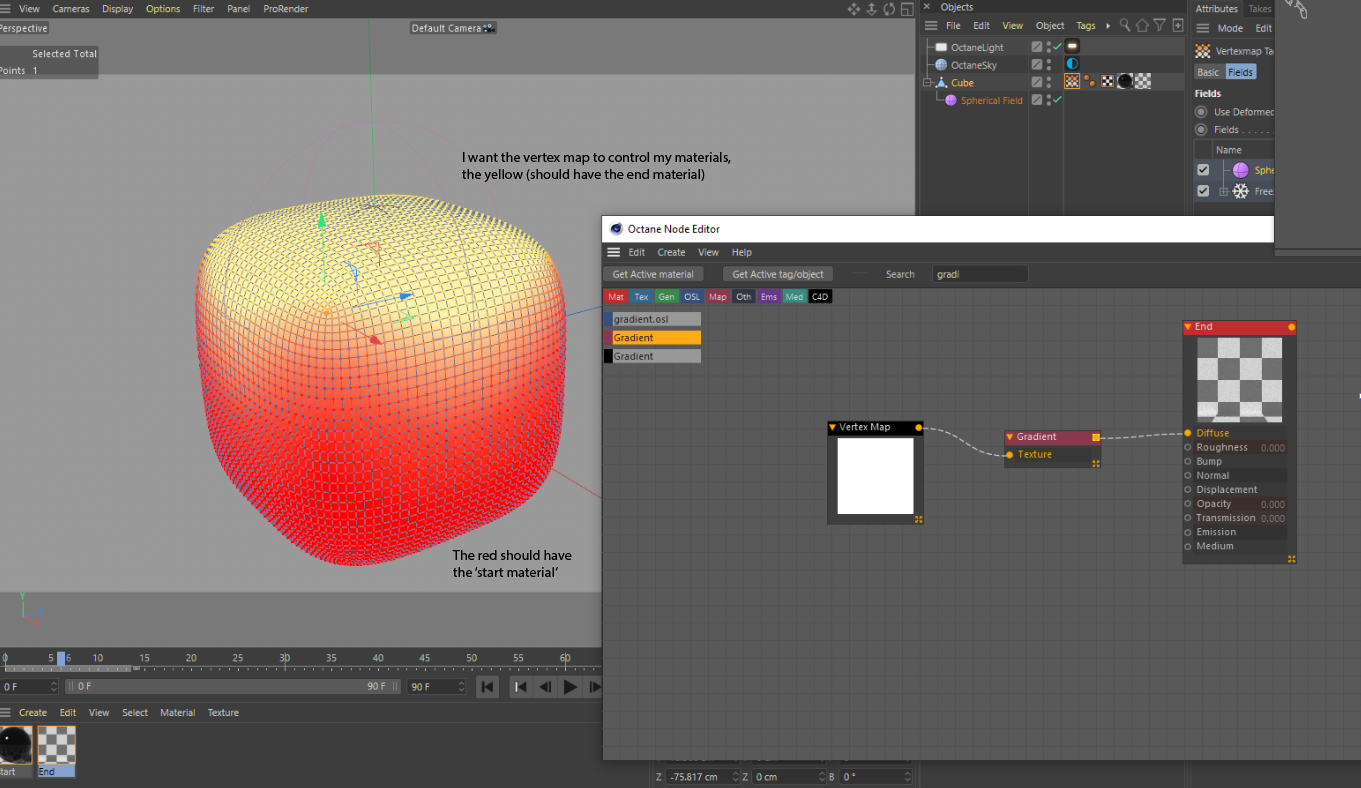Click the Spherical Field object icon

tap(952, 100)
